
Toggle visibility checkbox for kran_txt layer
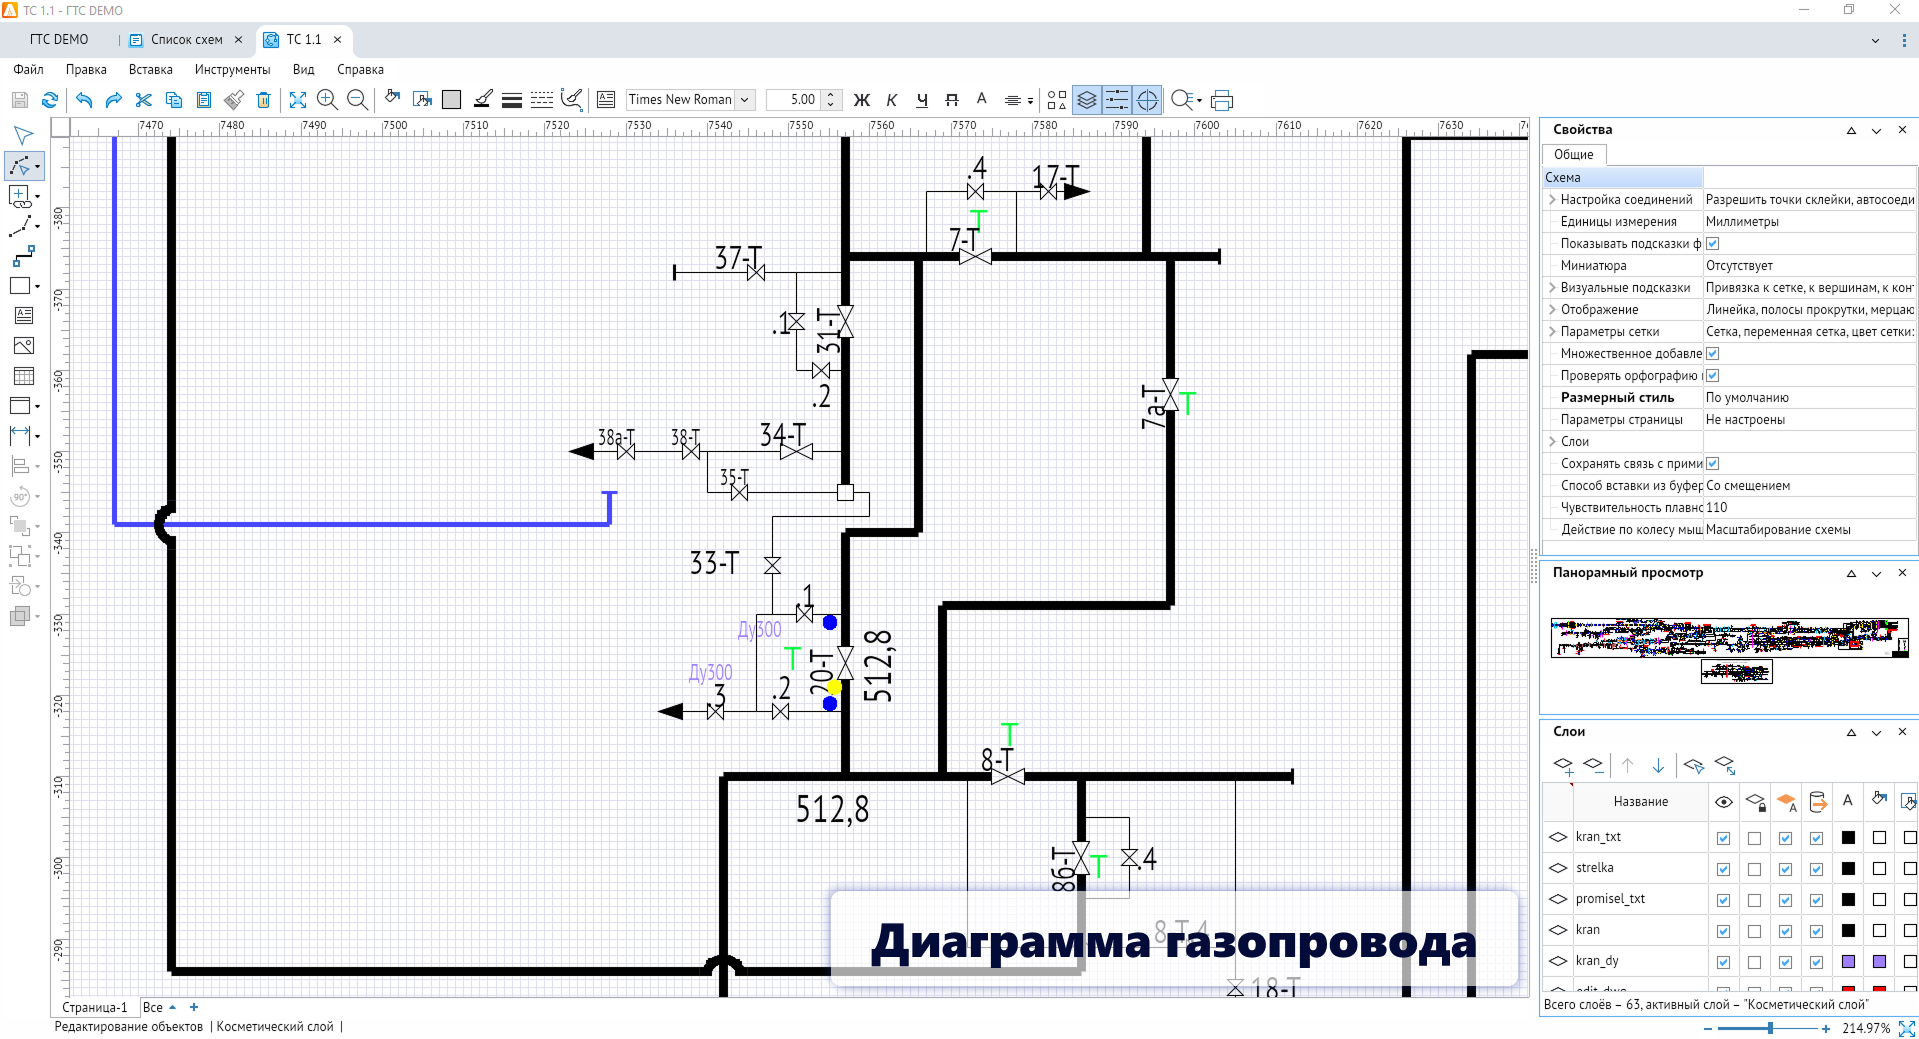tap(1723, 838)
